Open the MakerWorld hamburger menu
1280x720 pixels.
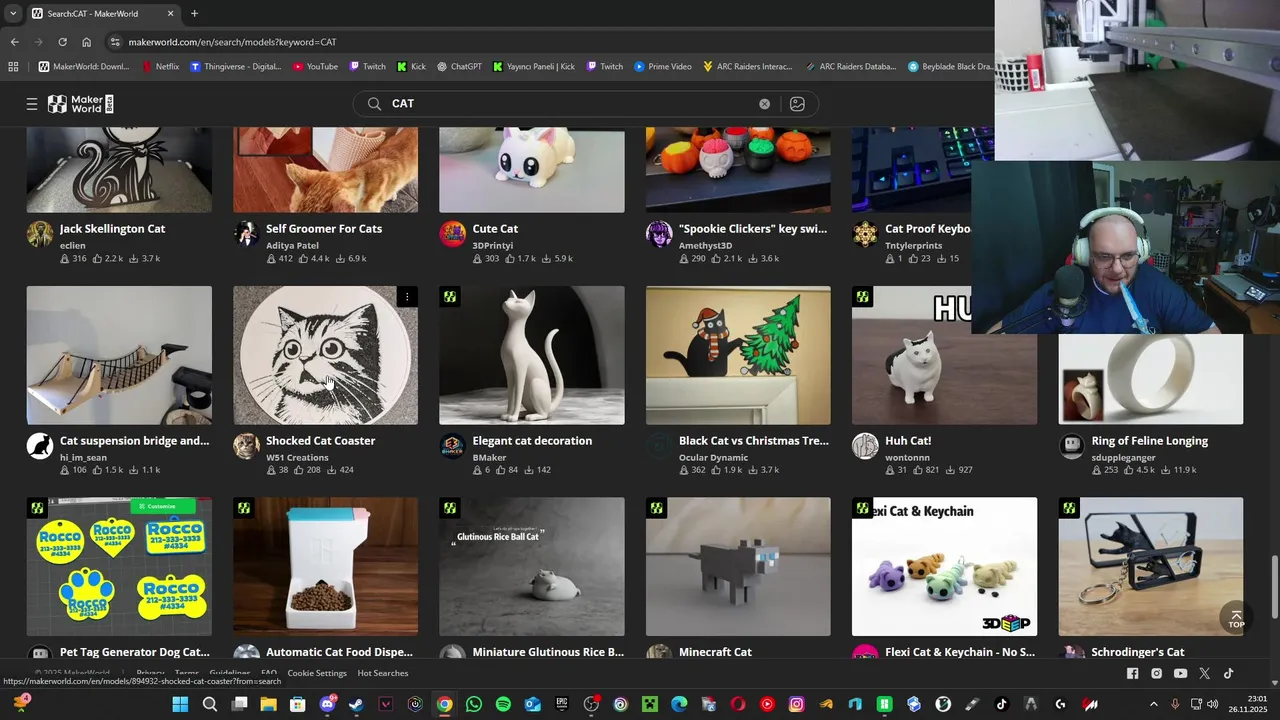pos(32,104)
